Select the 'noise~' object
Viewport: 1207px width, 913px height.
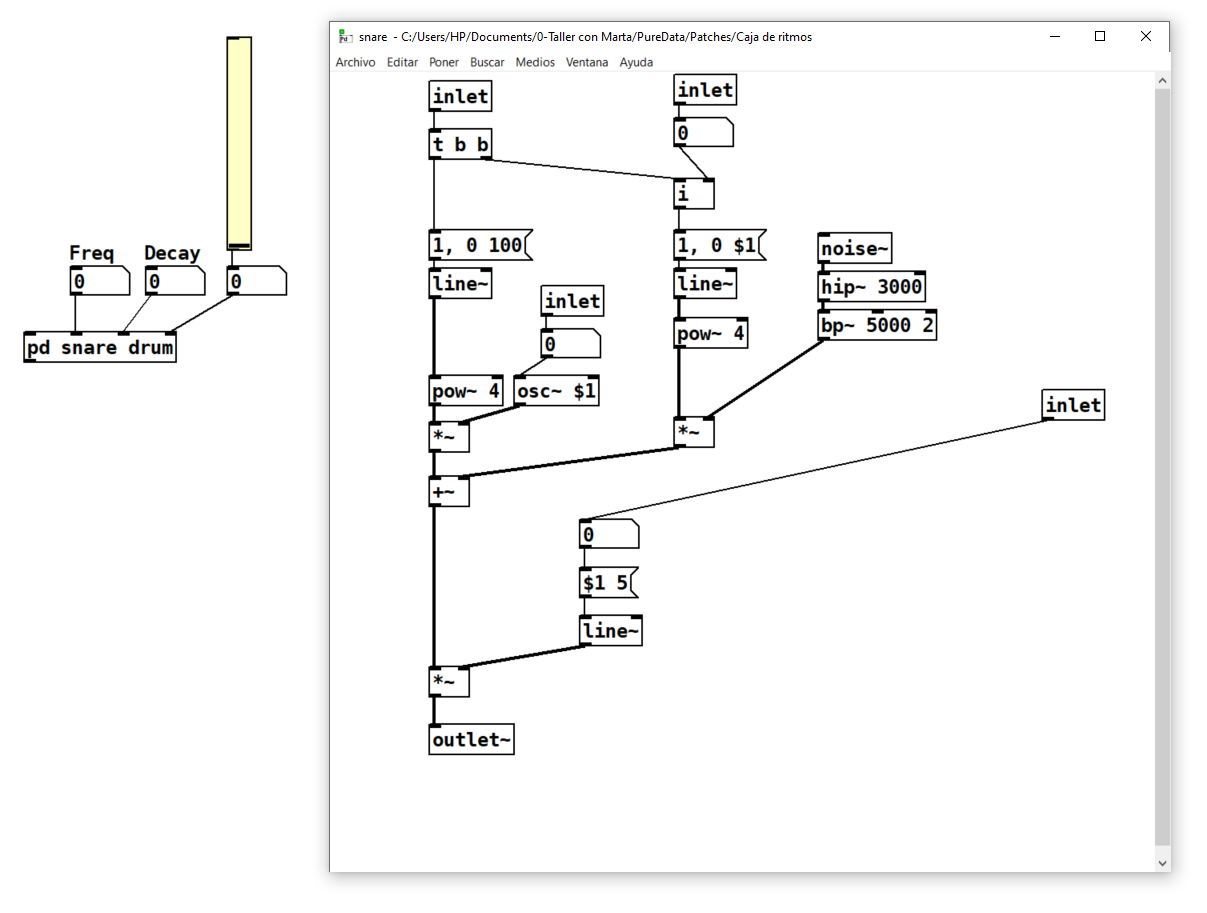(x=855, y=248)
